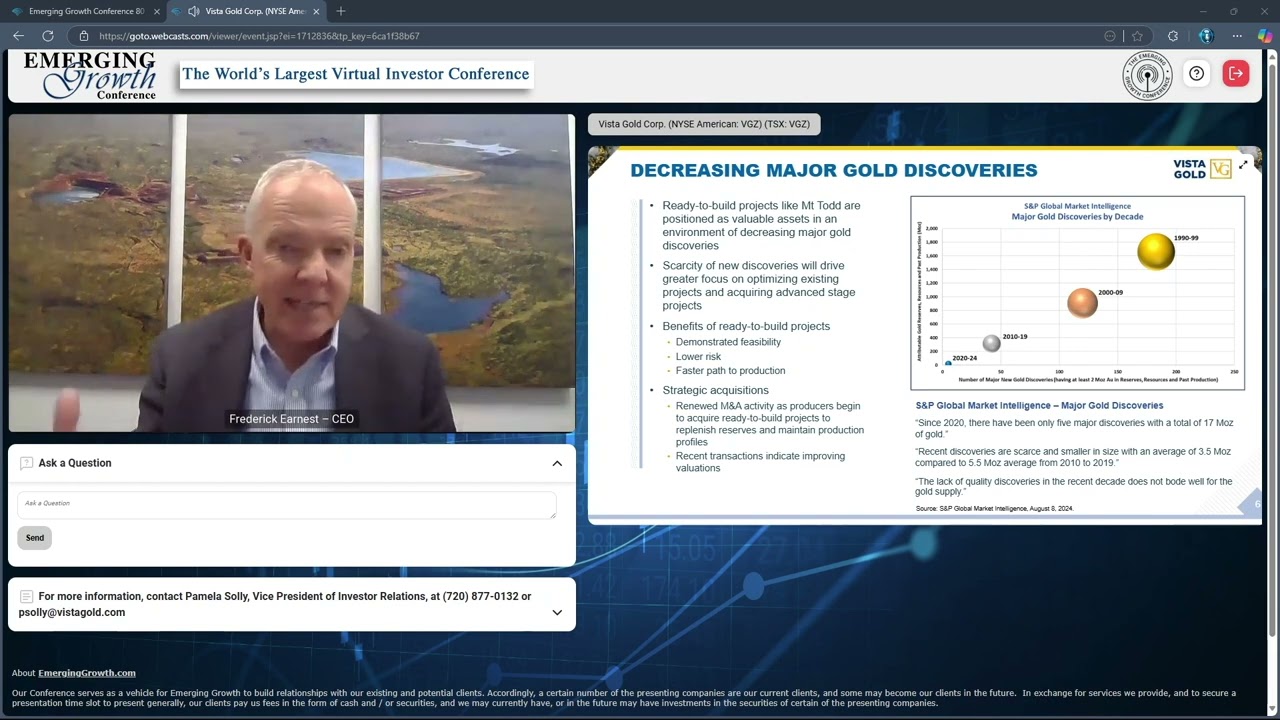This screenshot has width=1280, height=720.
Task: Open a new browser tab
Action: [341, 11]
